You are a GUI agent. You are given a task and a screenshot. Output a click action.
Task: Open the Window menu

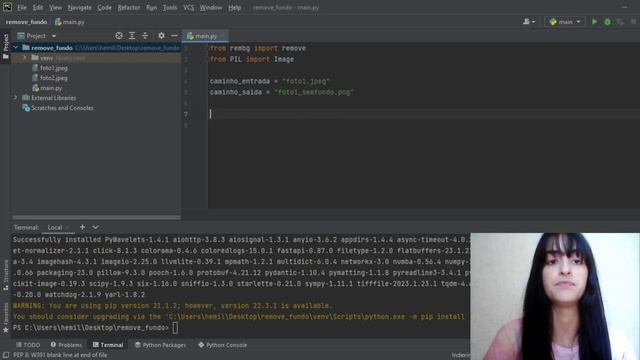211,7
